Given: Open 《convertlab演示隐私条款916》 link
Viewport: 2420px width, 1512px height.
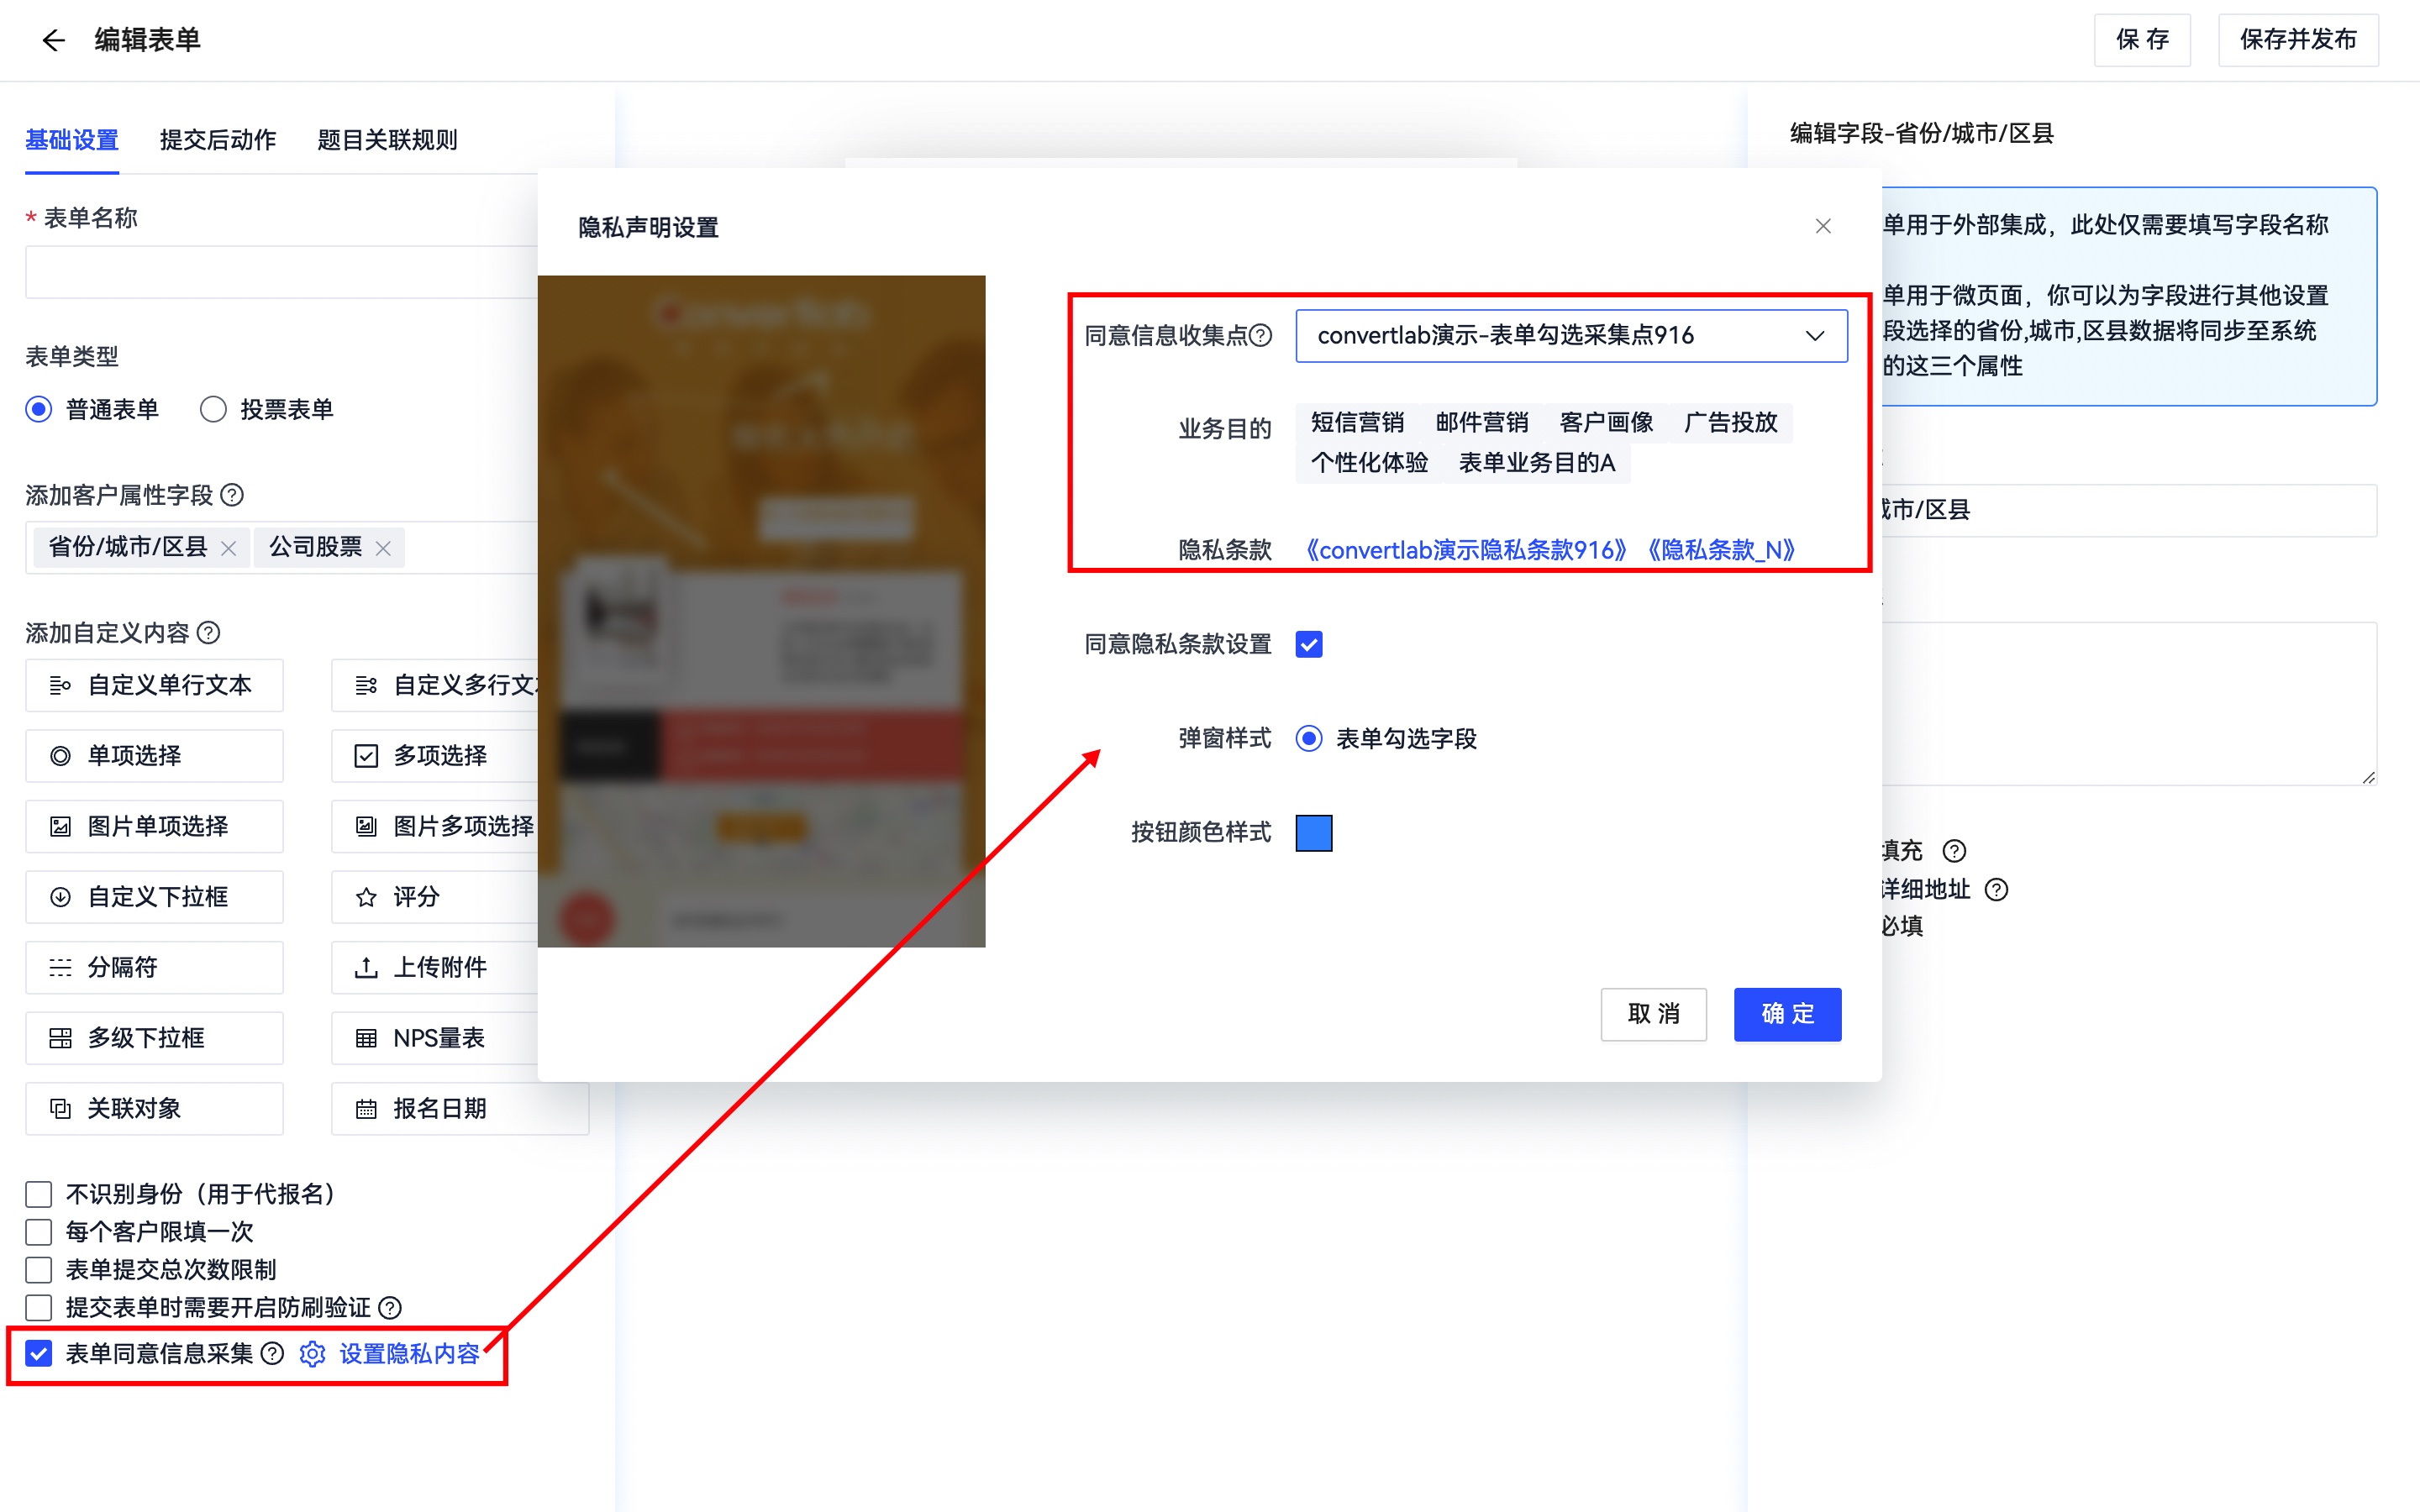Looking at the screenshot, I should click(x=1466, y=550).
